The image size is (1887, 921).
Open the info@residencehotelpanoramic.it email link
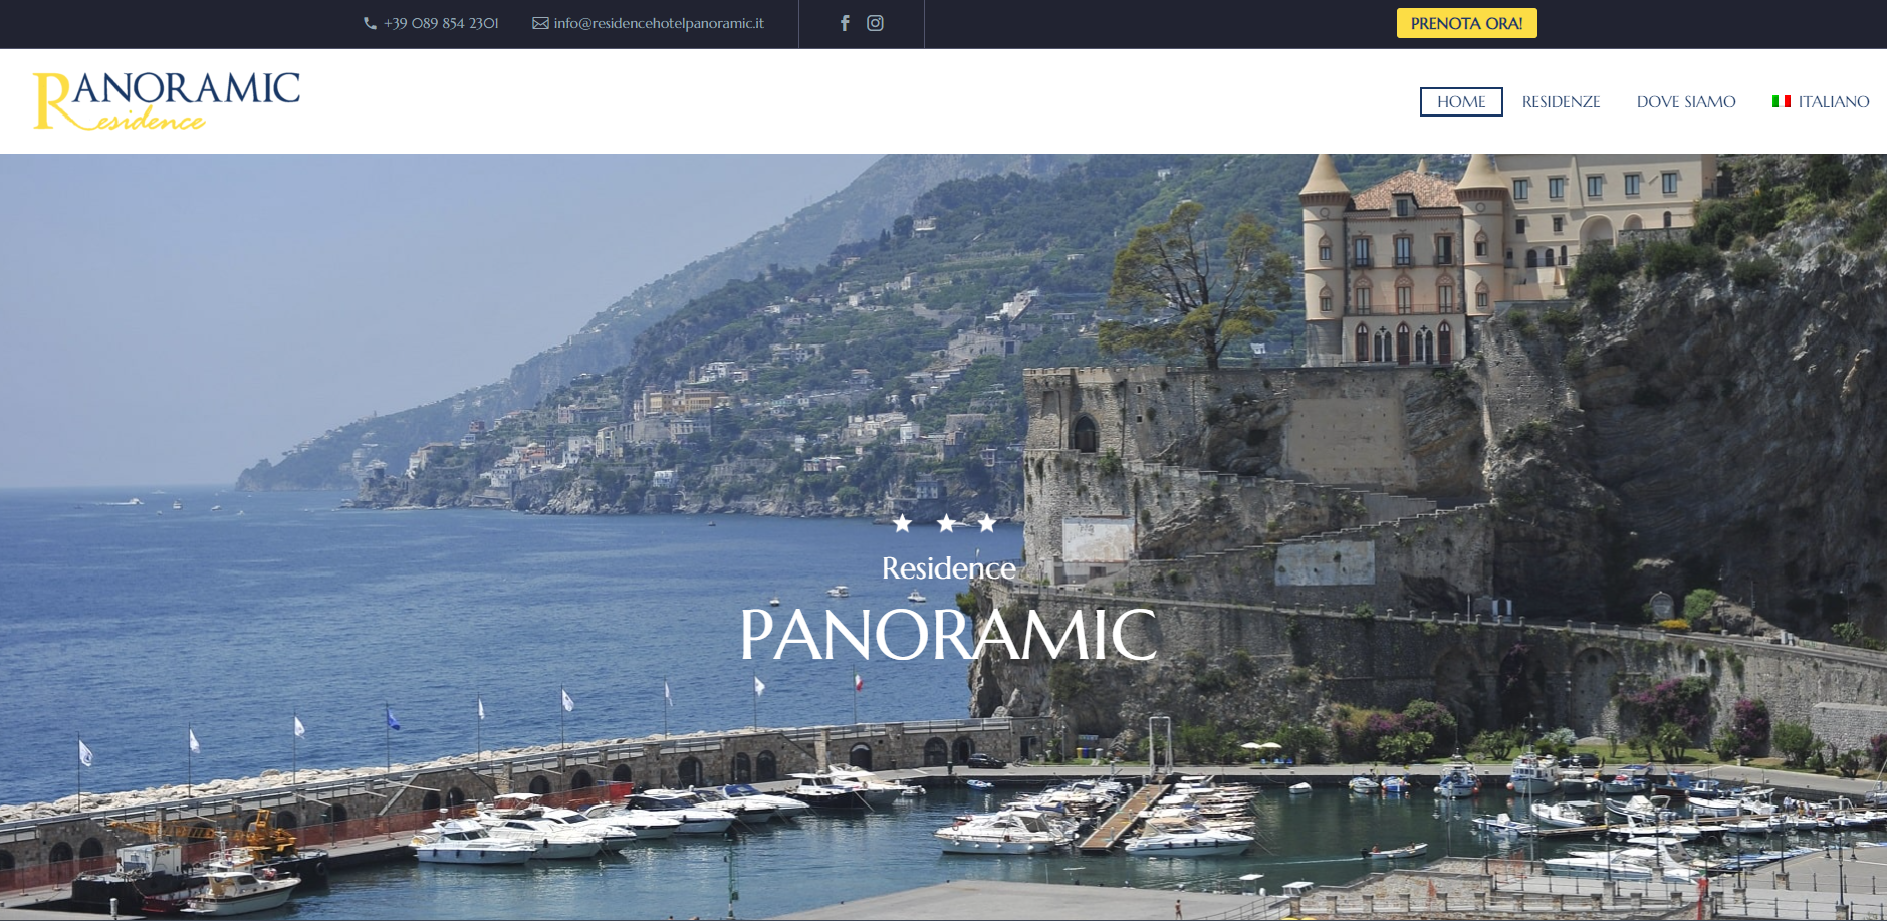(658, 23)
